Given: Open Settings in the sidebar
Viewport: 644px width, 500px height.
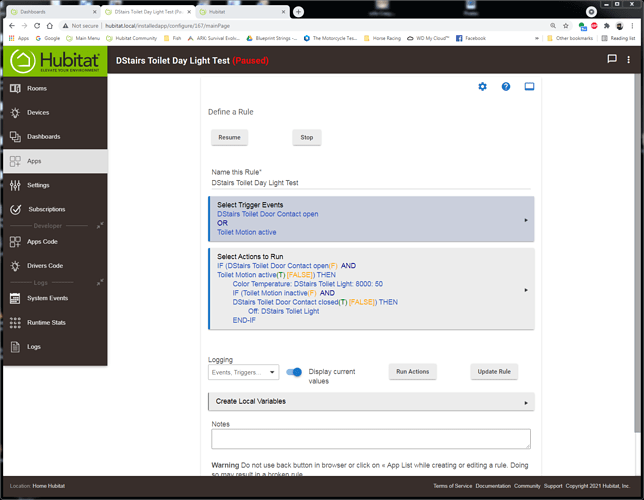Looking at the screenshot, I should [55, 185].
